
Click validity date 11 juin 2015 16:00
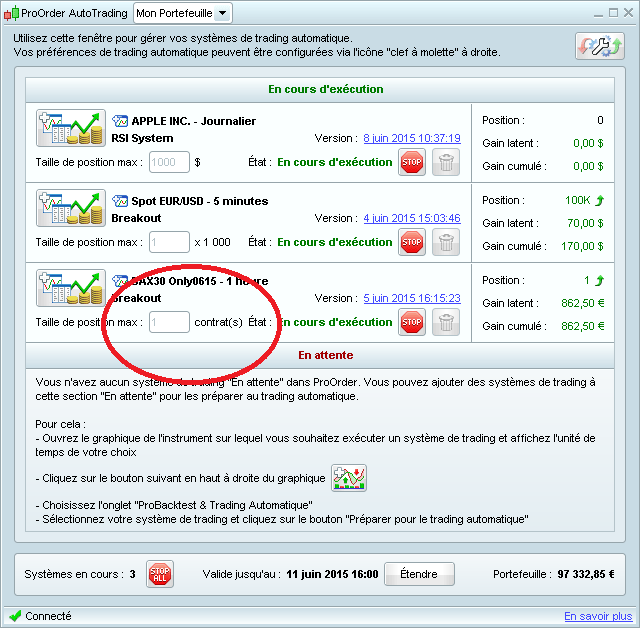(x=332, y=574)
